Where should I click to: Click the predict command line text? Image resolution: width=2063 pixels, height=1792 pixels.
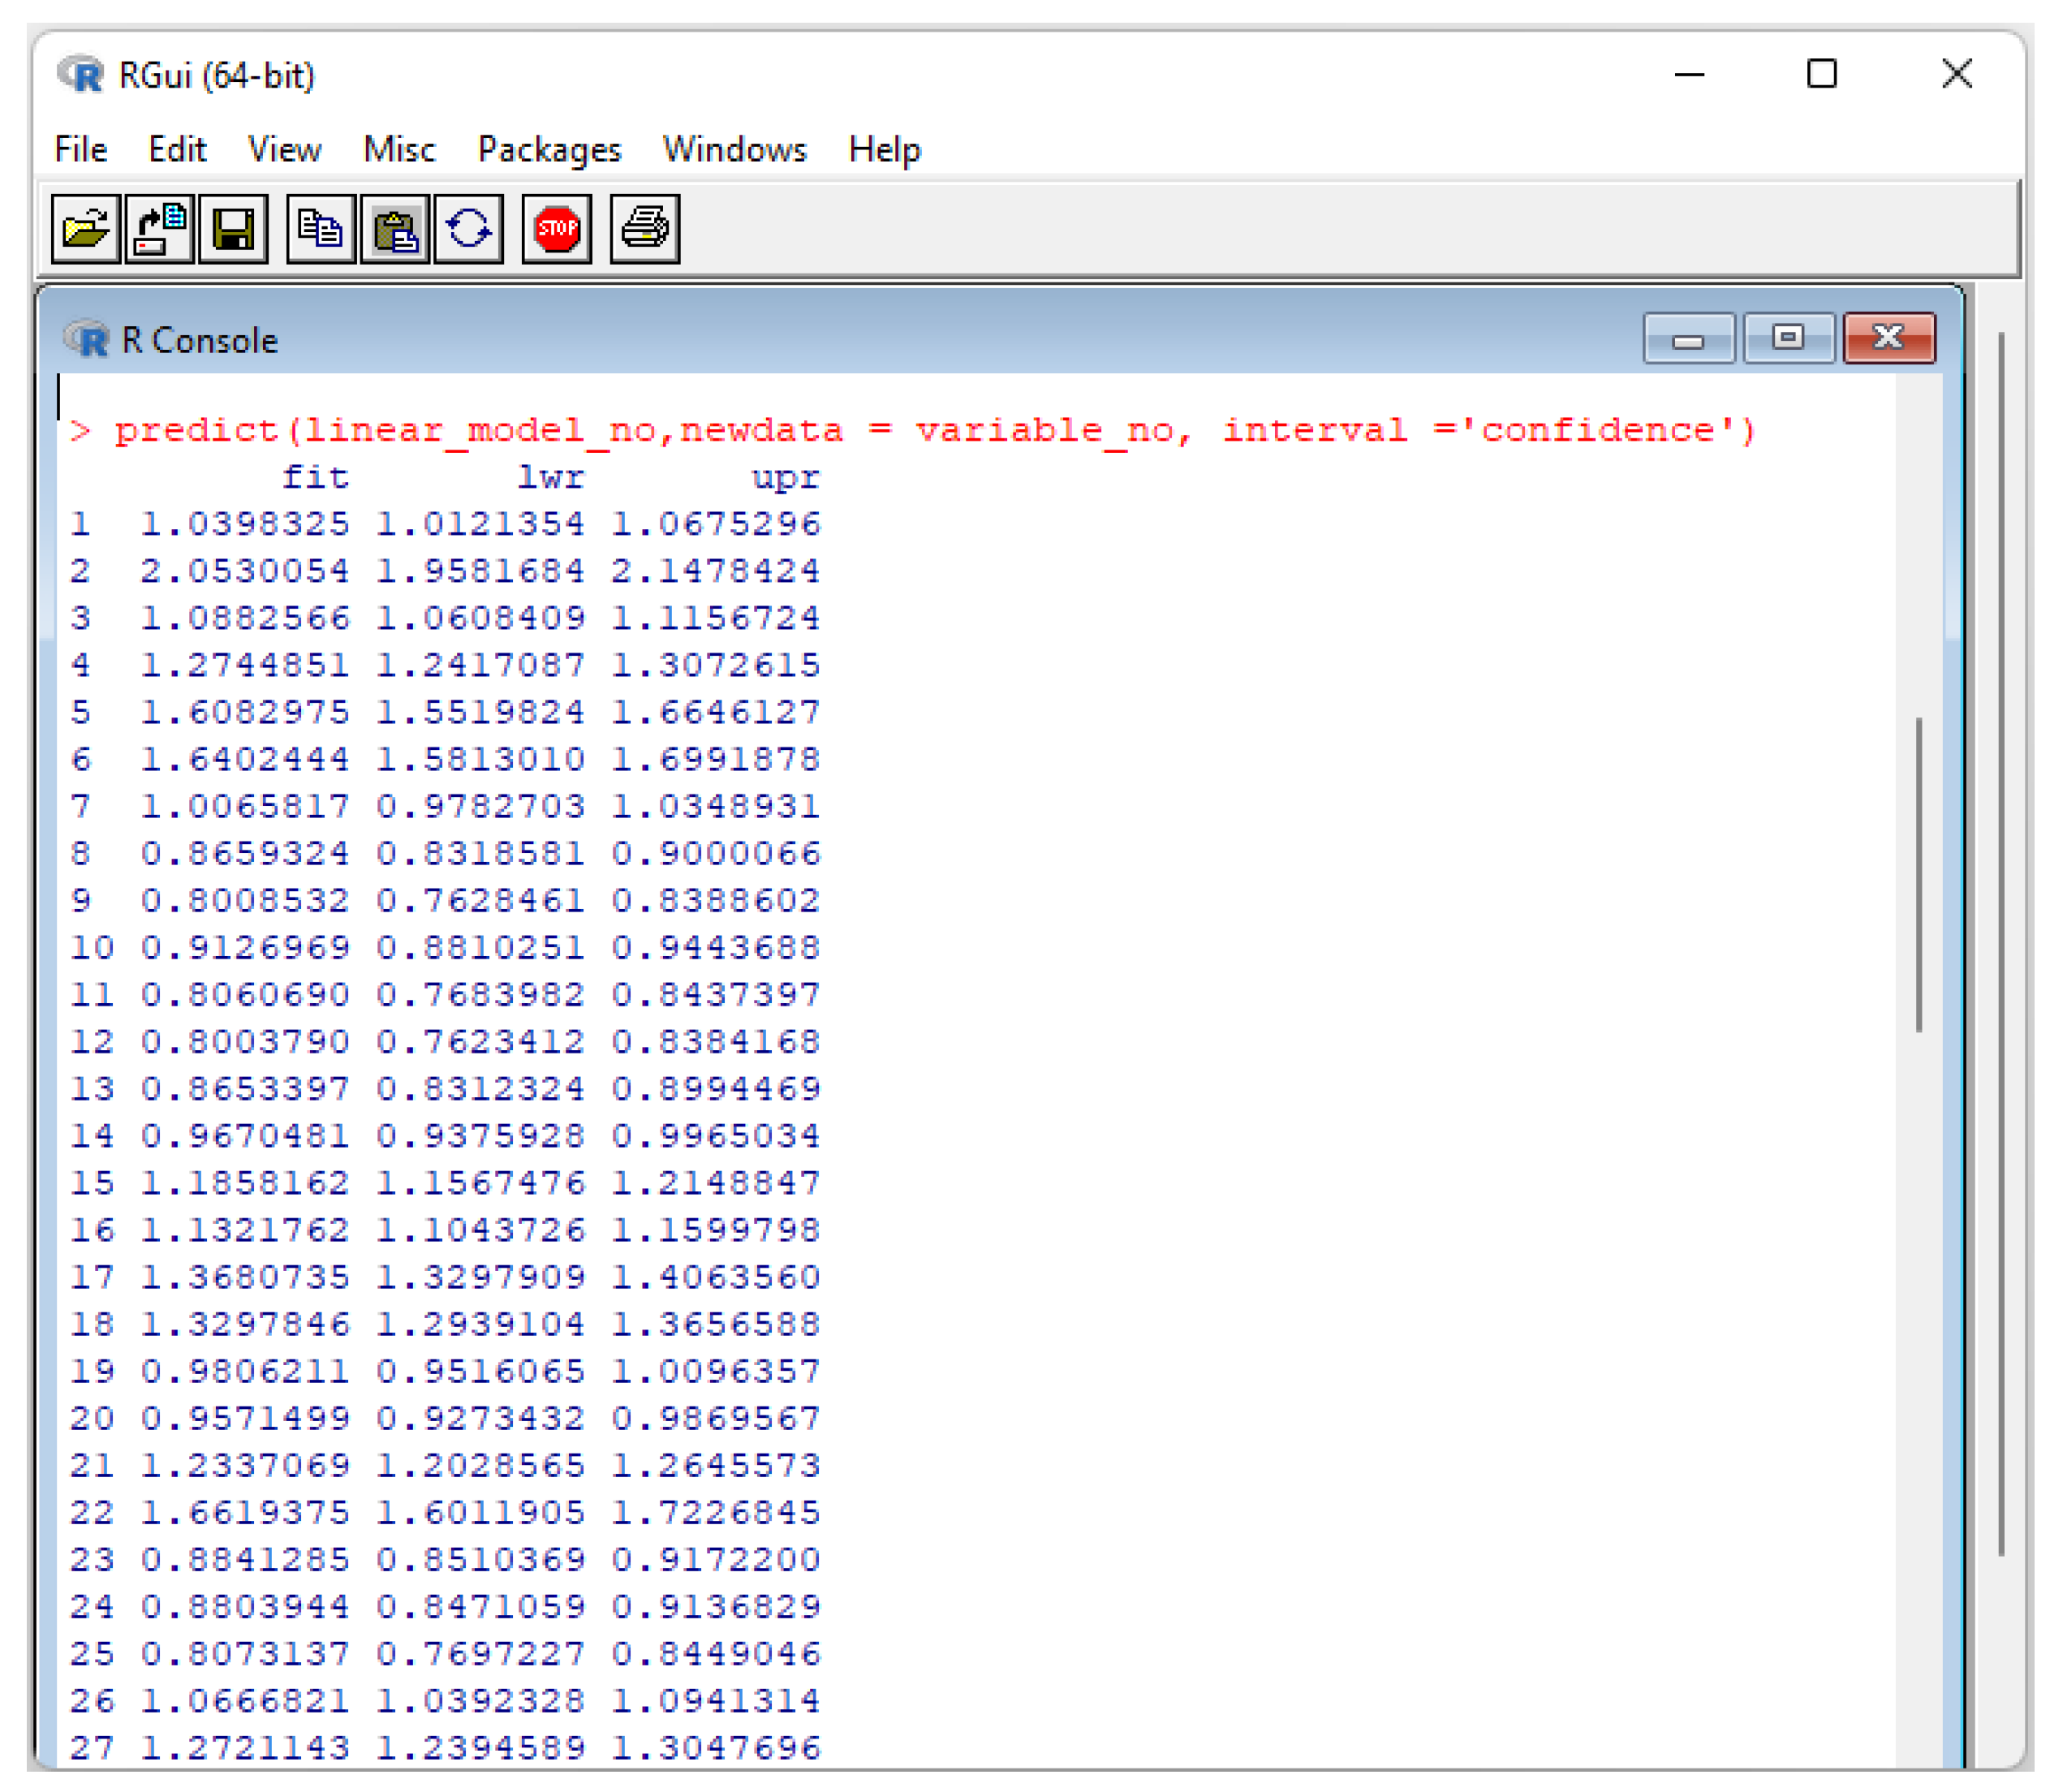point(914,431)
